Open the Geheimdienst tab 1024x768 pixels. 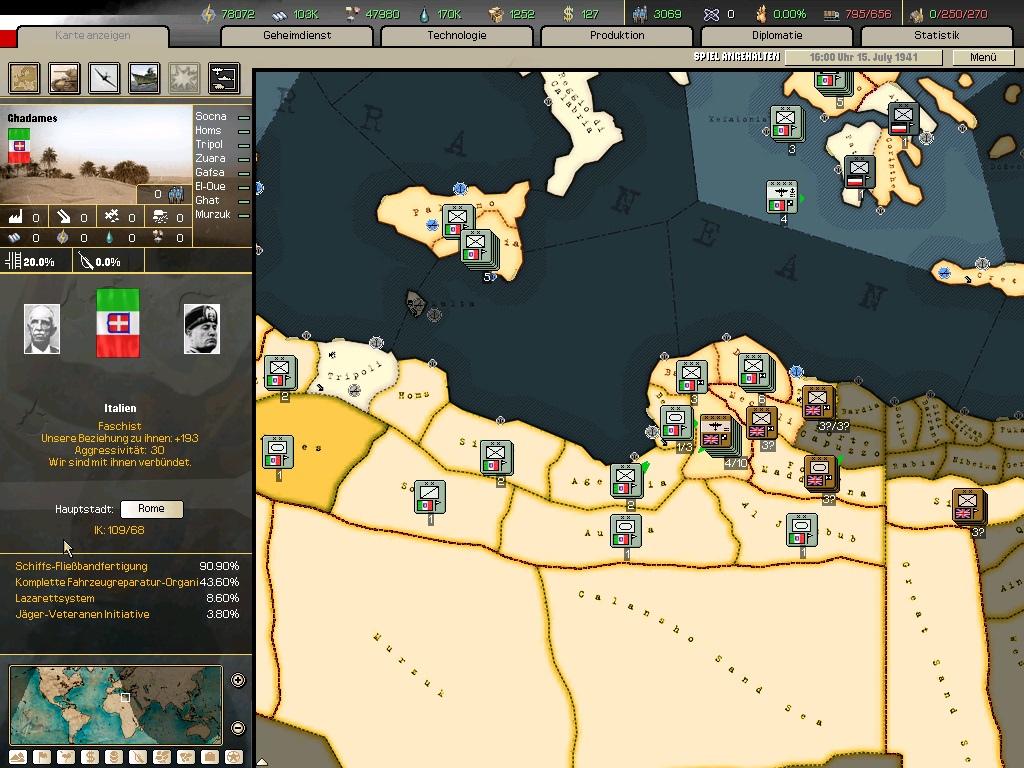coord(297,36)
